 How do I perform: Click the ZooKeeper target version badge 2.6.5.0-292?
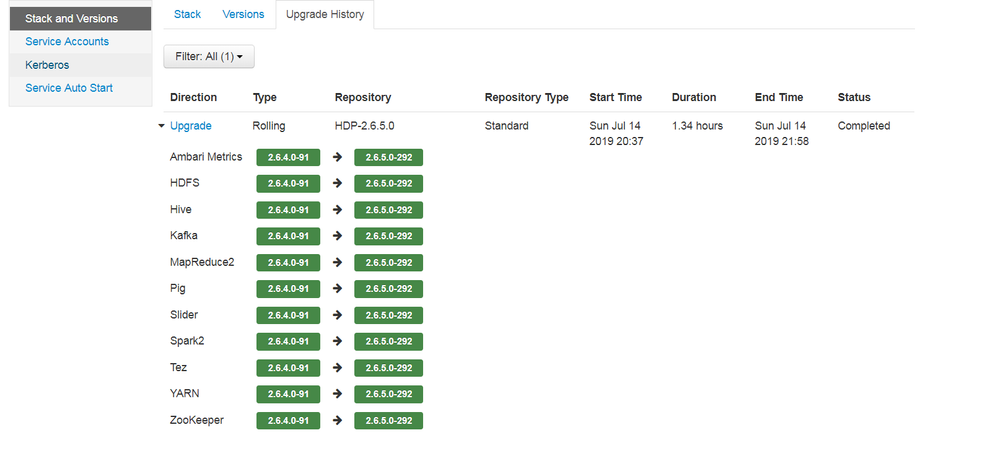coord(388,420)
